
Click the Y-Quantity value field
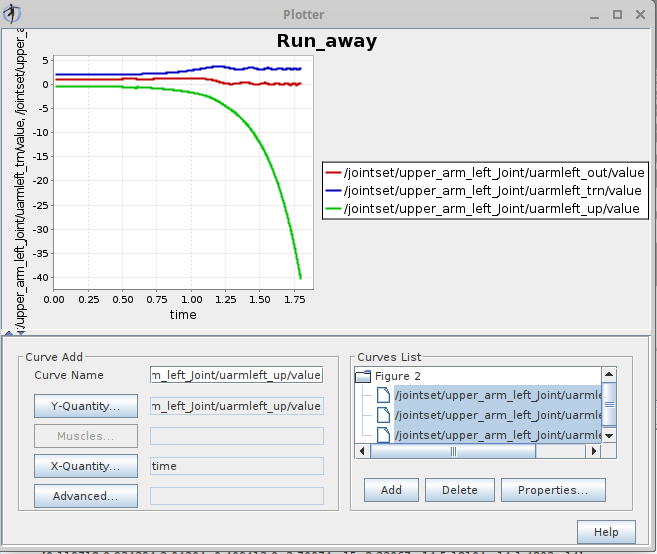236,406
